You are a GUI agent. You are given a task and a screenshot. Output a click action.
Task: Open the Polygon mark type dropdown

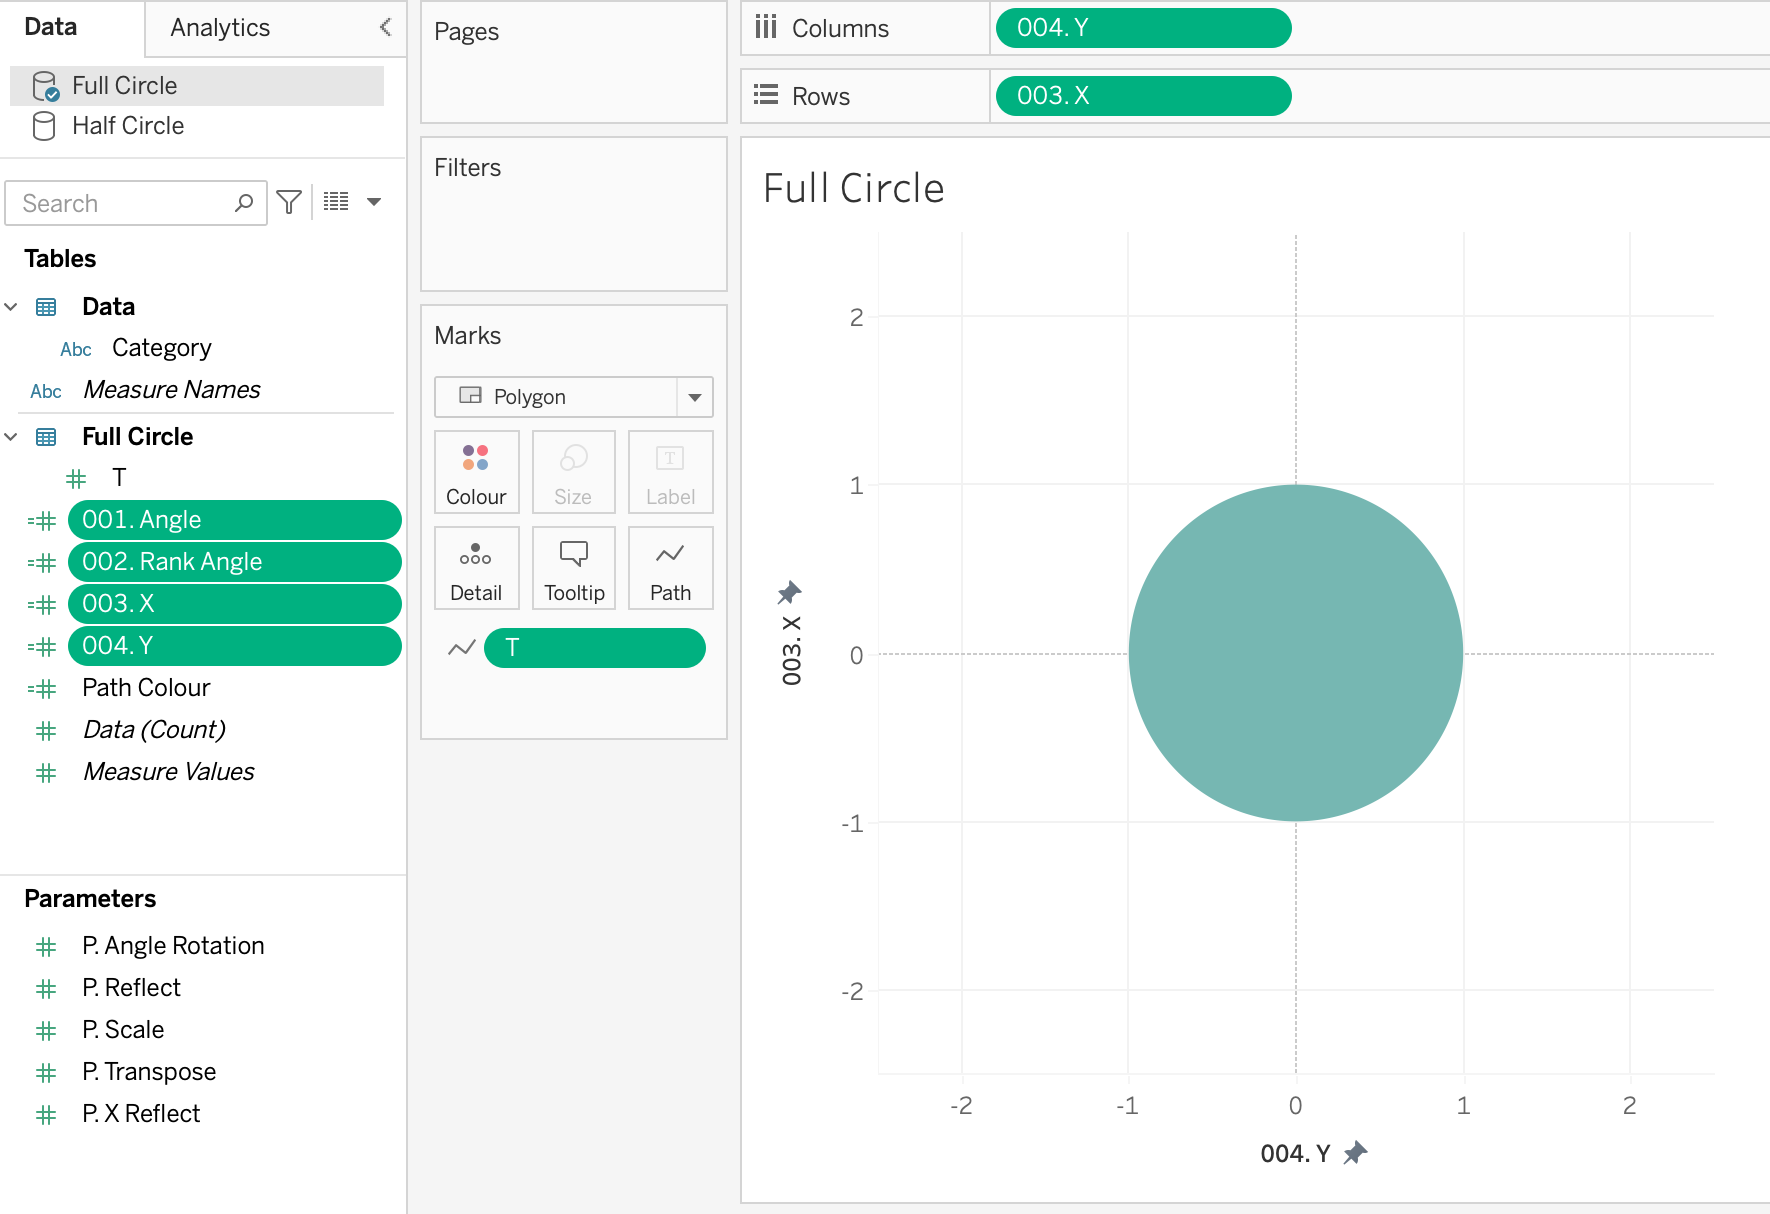[694, 397]
